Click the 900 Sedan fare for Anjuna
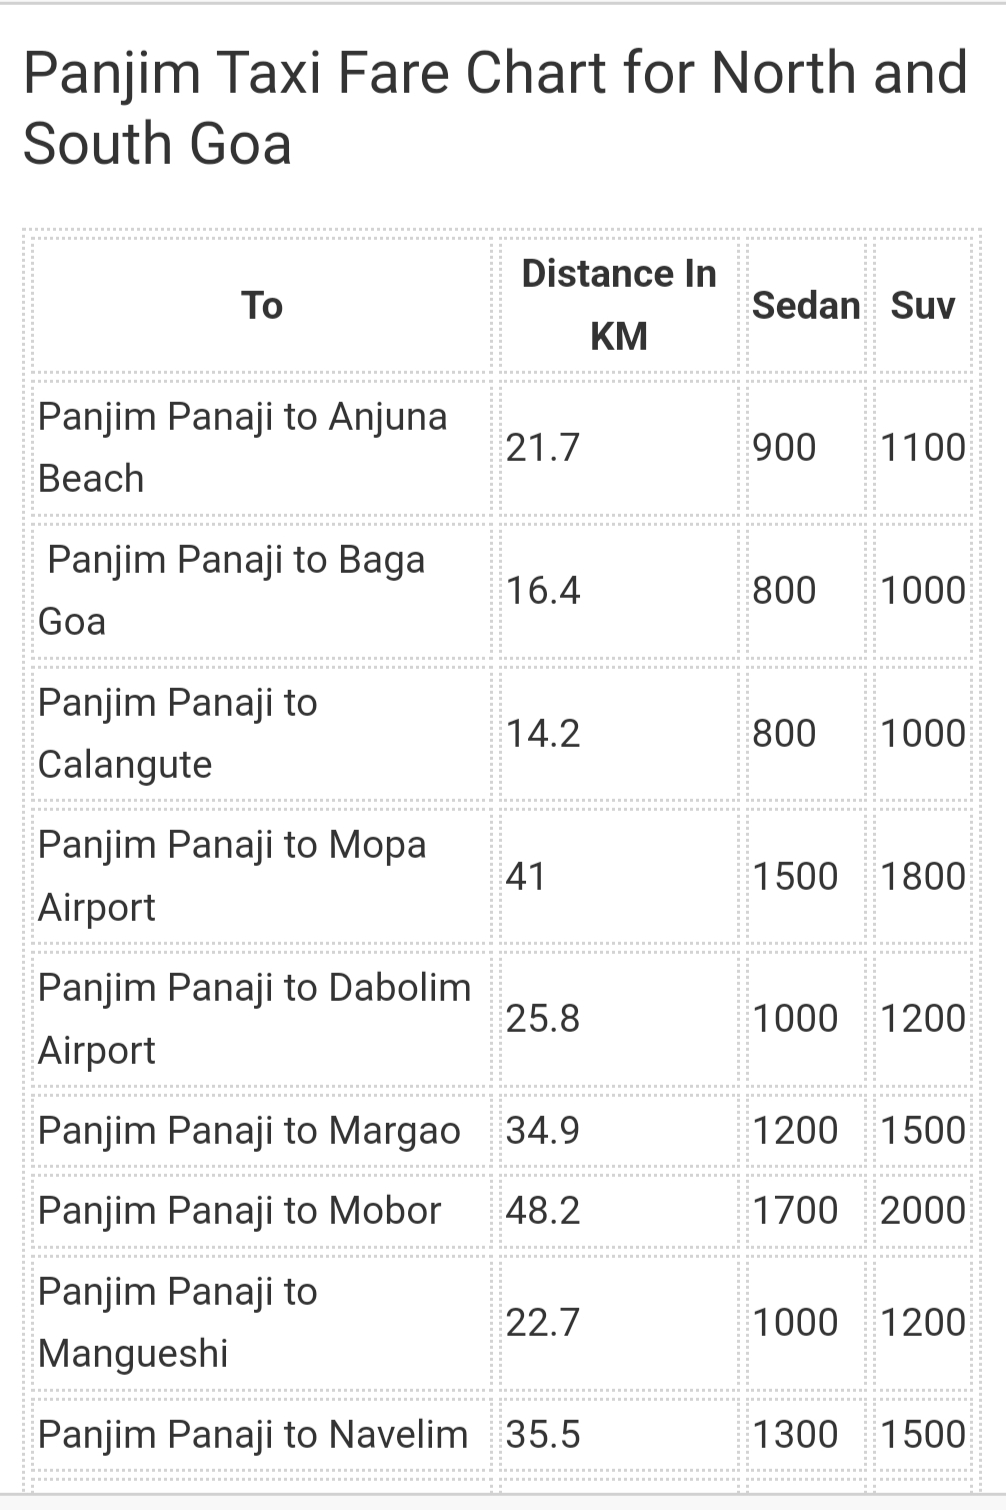1006x1510 pixels. (784, 447)
